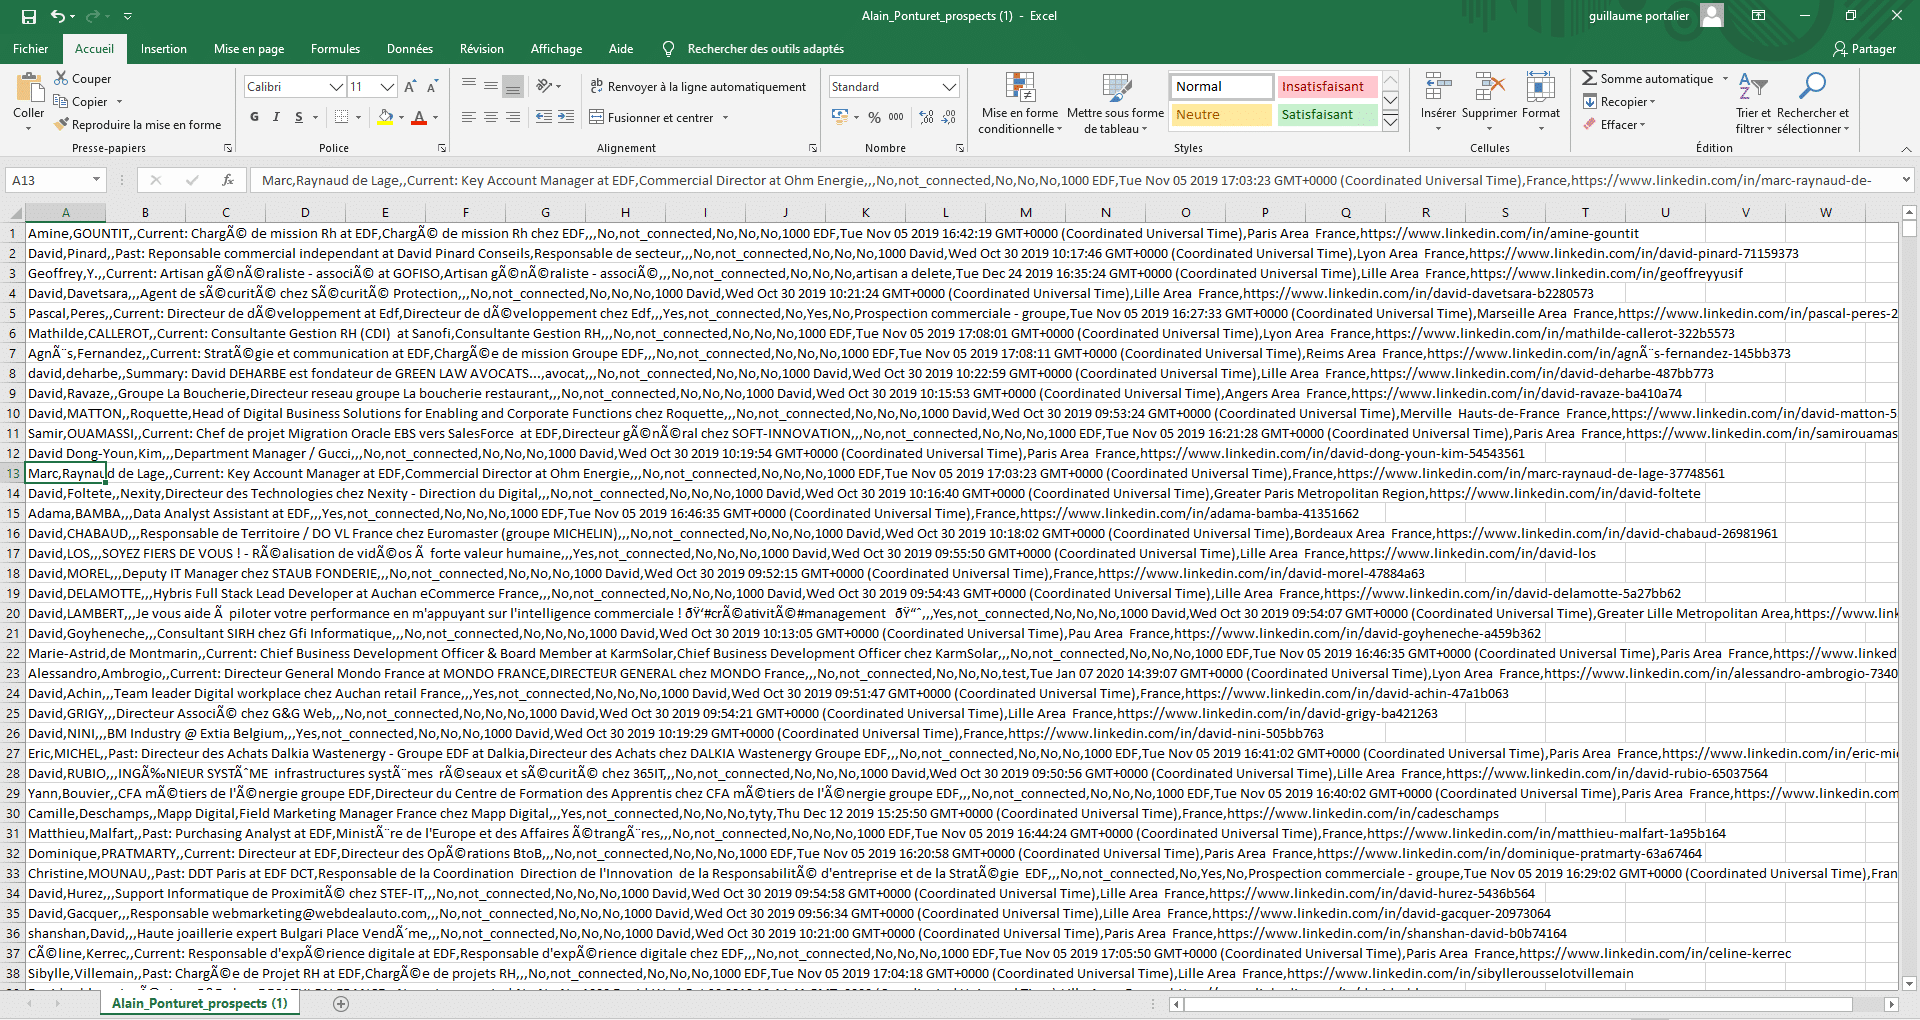Open the font size 11 dropdown
Screen dimensions: 1920x1020
click(388, 87)
